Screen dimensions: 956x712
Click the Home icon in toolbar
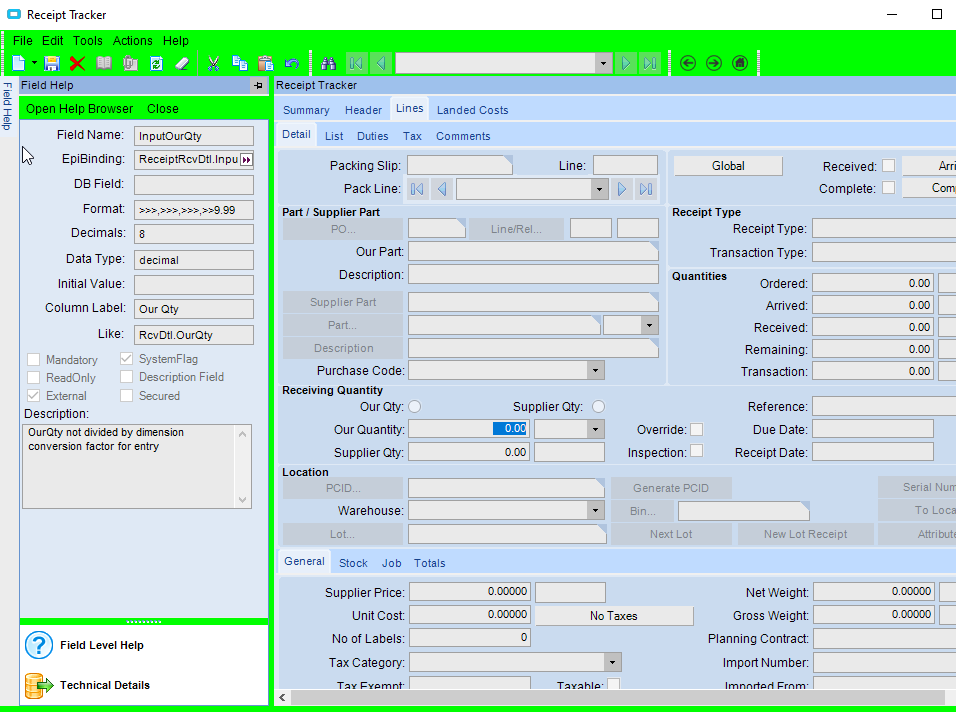click(740, 63)
